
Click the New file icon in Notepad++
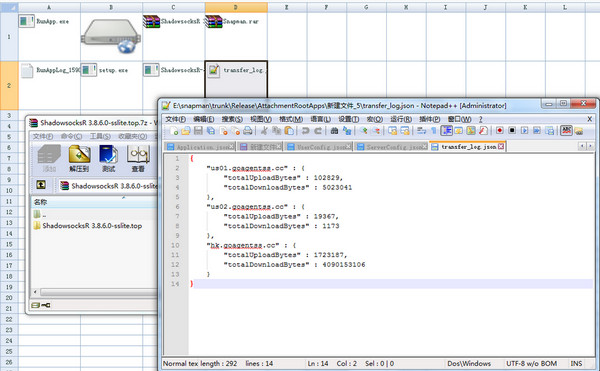pyautogui.click(x=174, y=131)
